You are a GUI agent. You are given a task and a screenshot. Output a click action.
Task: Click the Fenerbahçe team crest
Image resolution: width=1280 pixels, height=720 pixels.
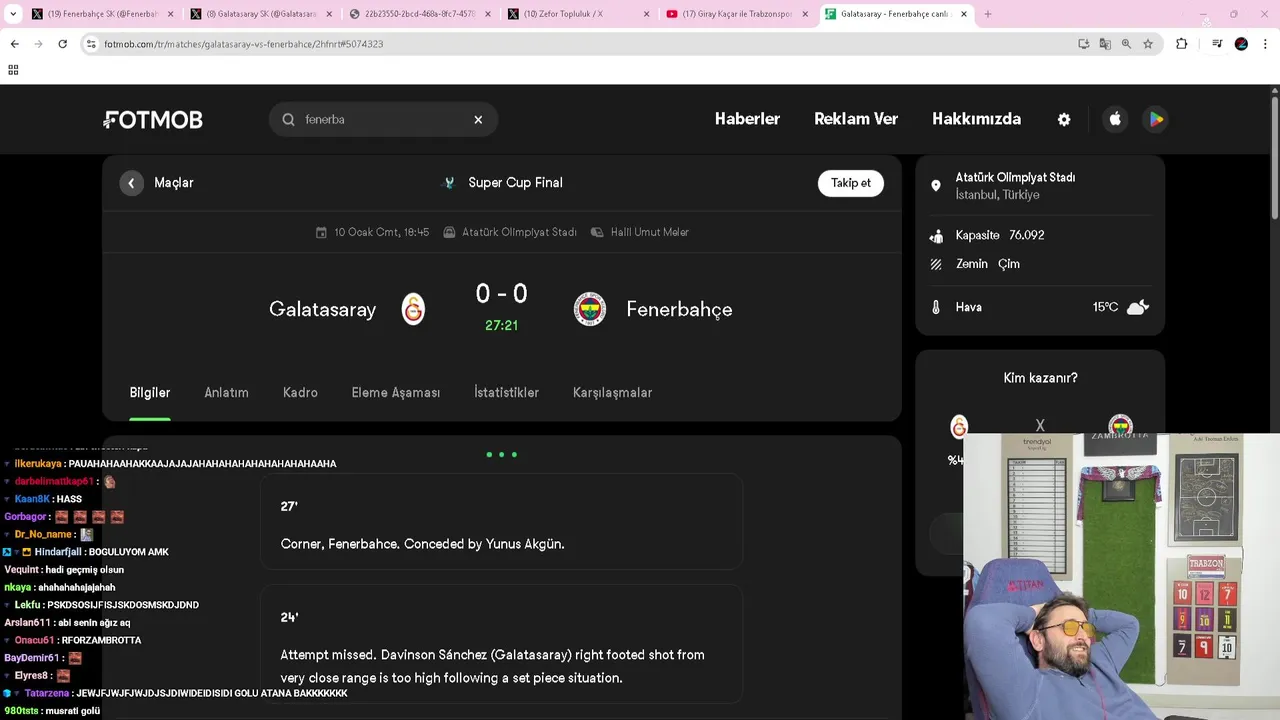coord(590,309)
